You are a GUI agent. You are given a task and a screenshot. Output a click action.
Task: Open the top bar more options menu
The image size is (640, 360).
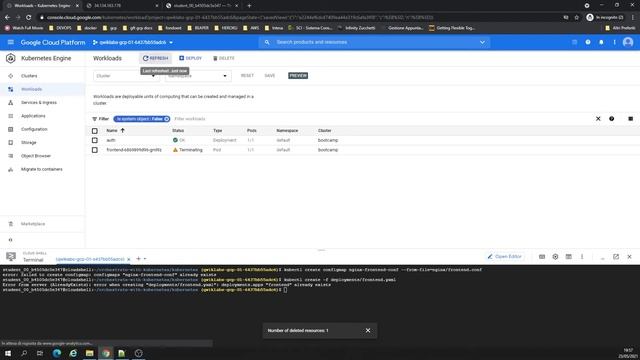coord(614,42)
